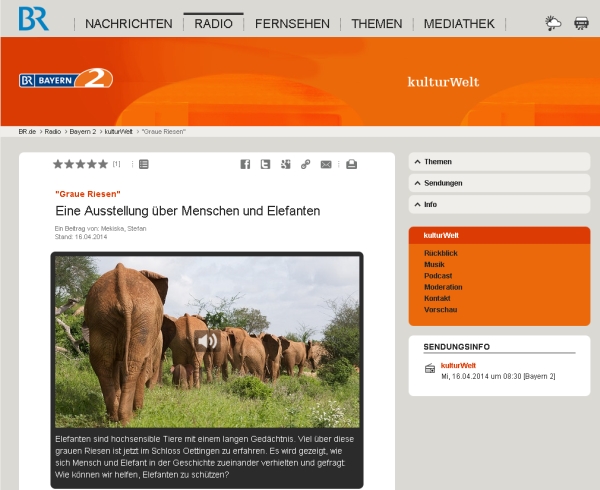Click the SENDUNGSINFO heading
Screen dimensions: 600x490
pos(457,347)
